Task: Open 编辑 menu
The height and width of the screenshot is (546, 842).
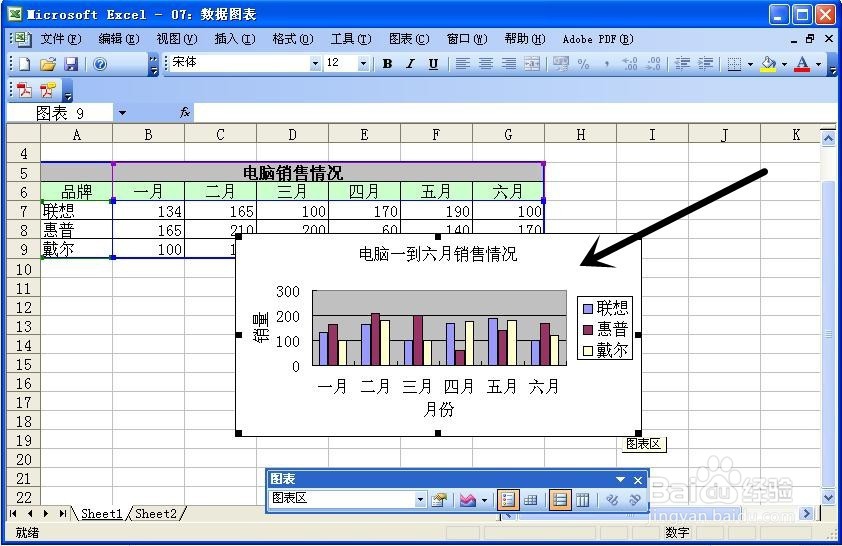Action: point(119,39)
